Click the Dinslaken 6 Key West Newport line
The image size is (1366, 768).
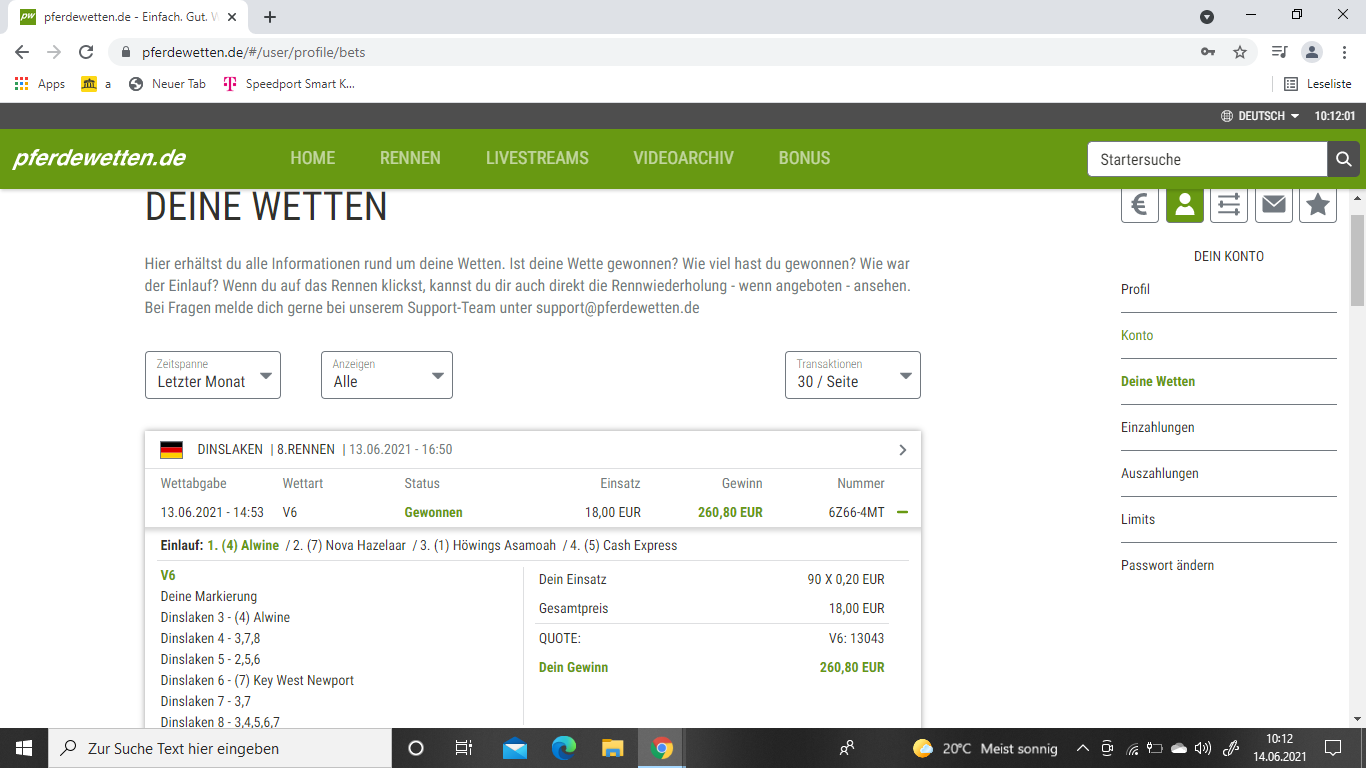(257, 680)
